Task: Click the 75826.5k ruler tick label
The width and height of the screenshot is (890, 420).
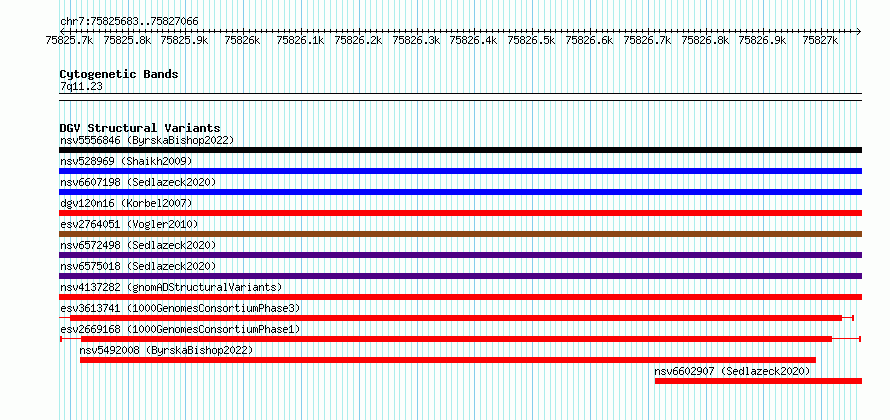Action: point(531,40)
